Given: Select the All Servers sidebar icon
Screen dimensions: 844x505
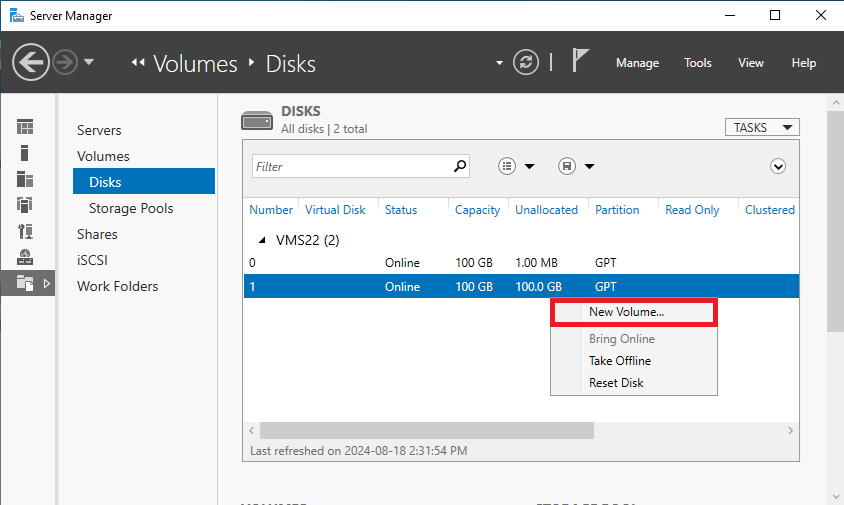Looking at the screenshot, I should pos(25,179).
